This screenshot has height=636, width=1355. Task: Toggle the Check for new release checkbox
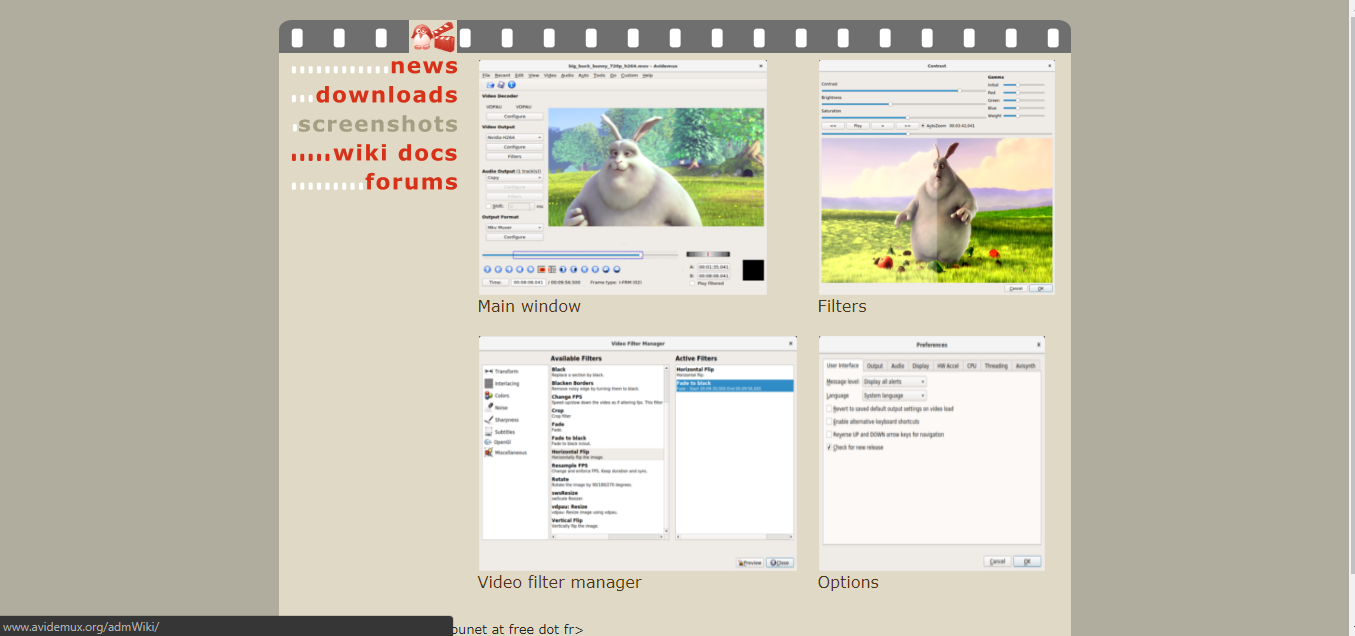pos(829,448)
